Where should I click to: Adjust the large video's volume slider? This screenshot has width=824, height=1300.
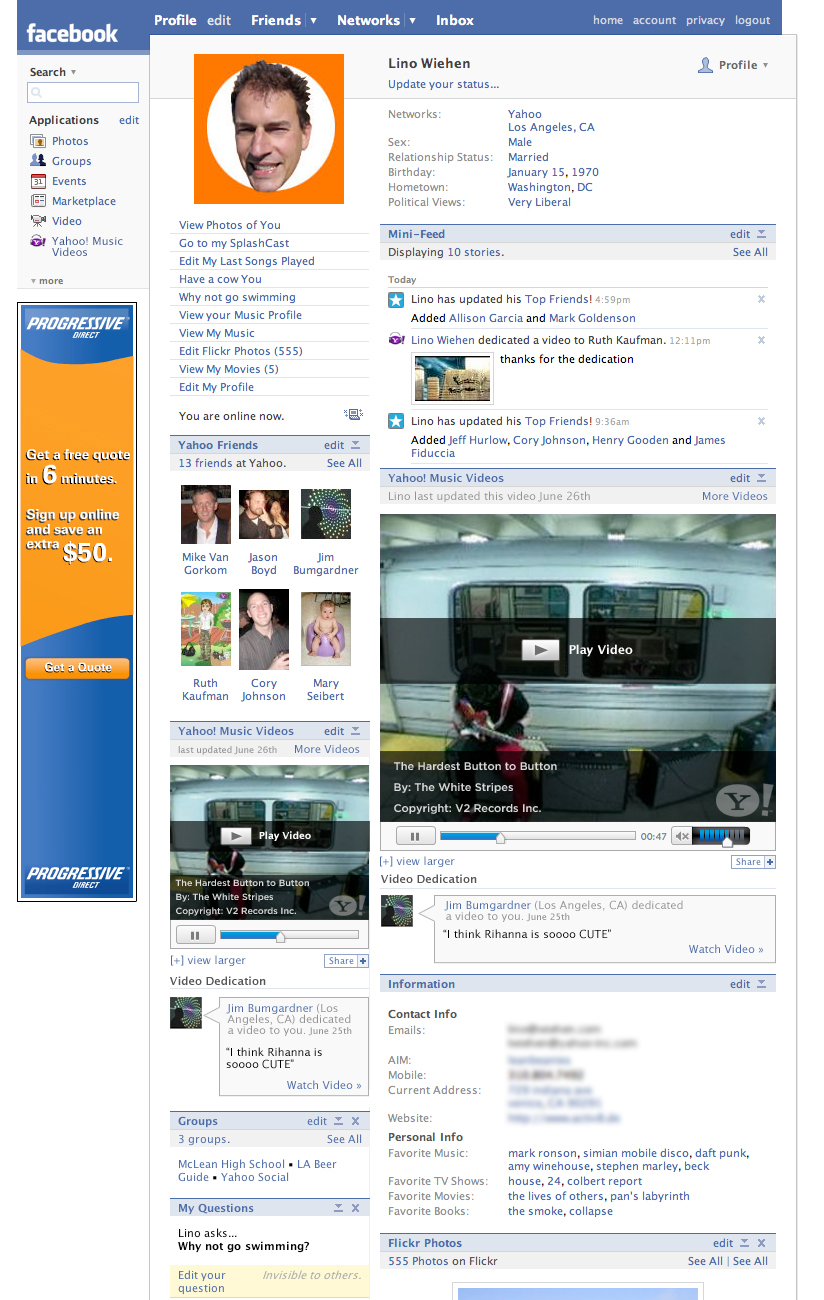coord(726,837)
